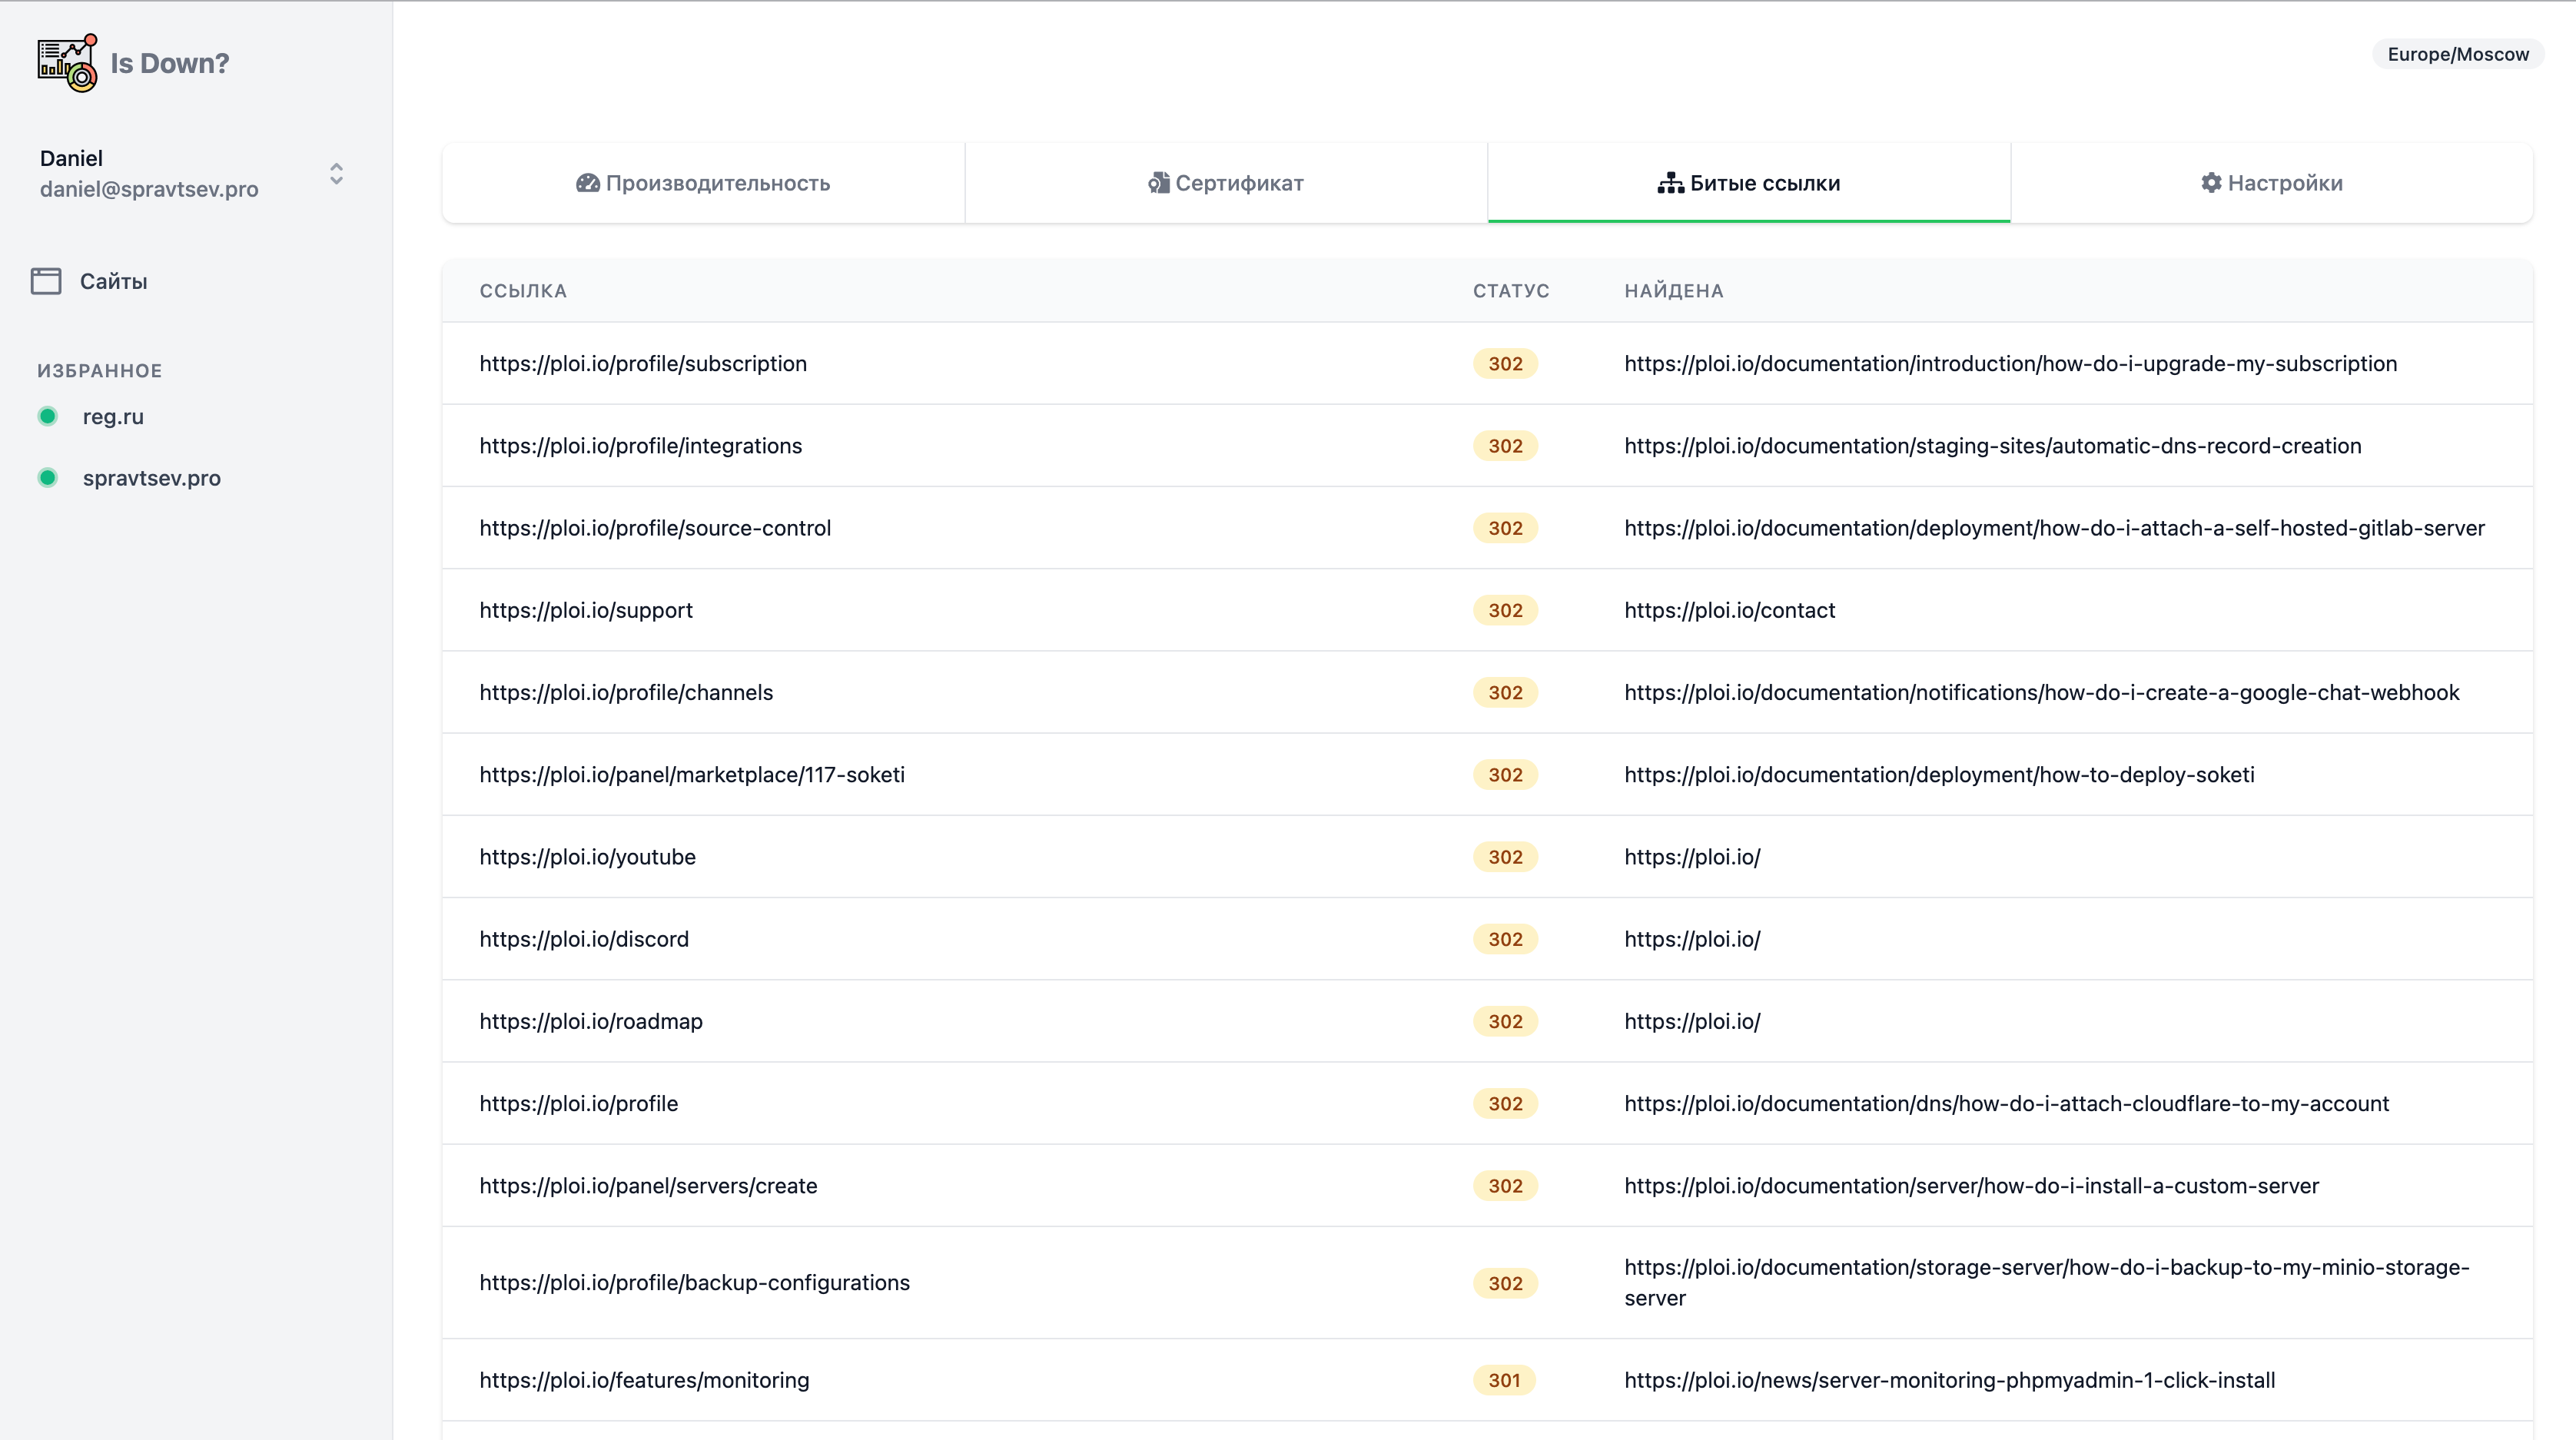This screenshot has height=1440, width=2576.
Task: Select the performance gauge icon
Action: tap(588, 183)
